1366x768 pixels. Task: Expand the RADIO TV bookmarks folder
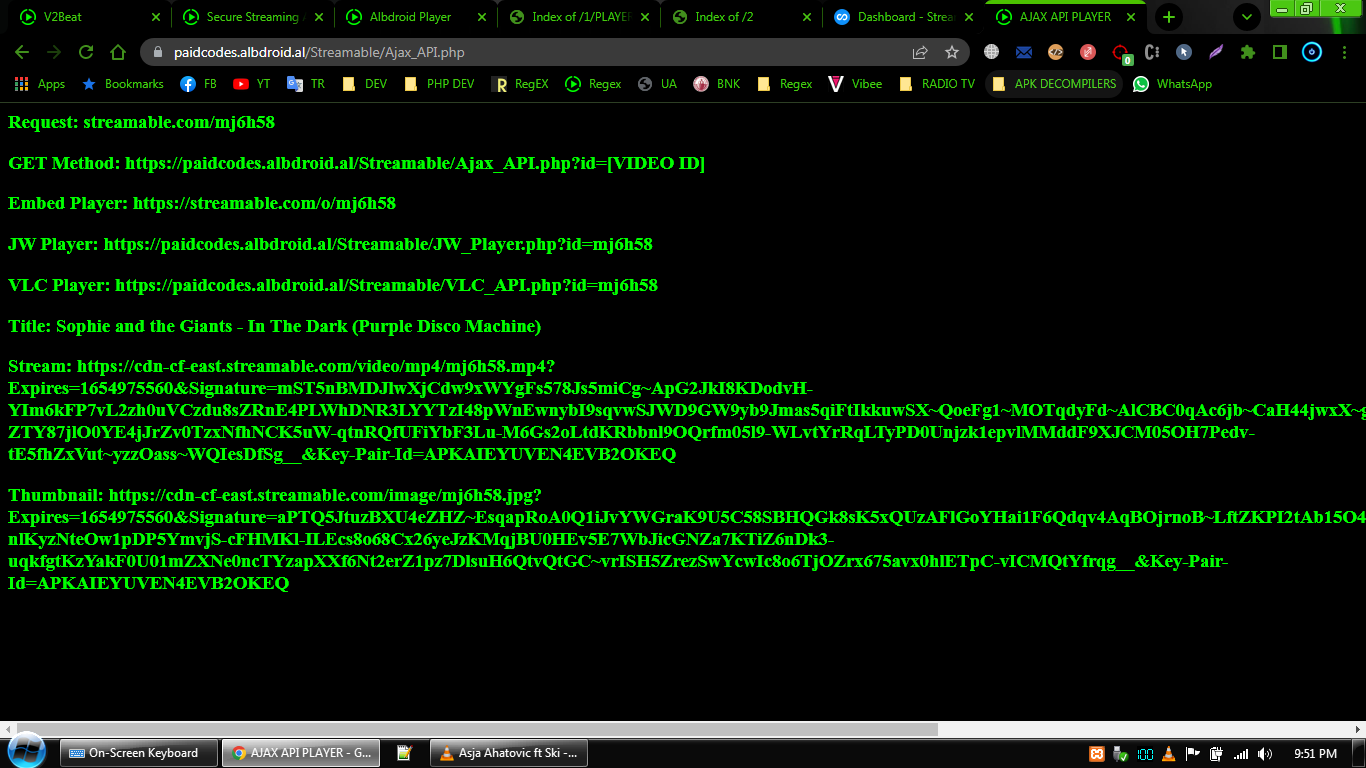(x=937, y=84)
